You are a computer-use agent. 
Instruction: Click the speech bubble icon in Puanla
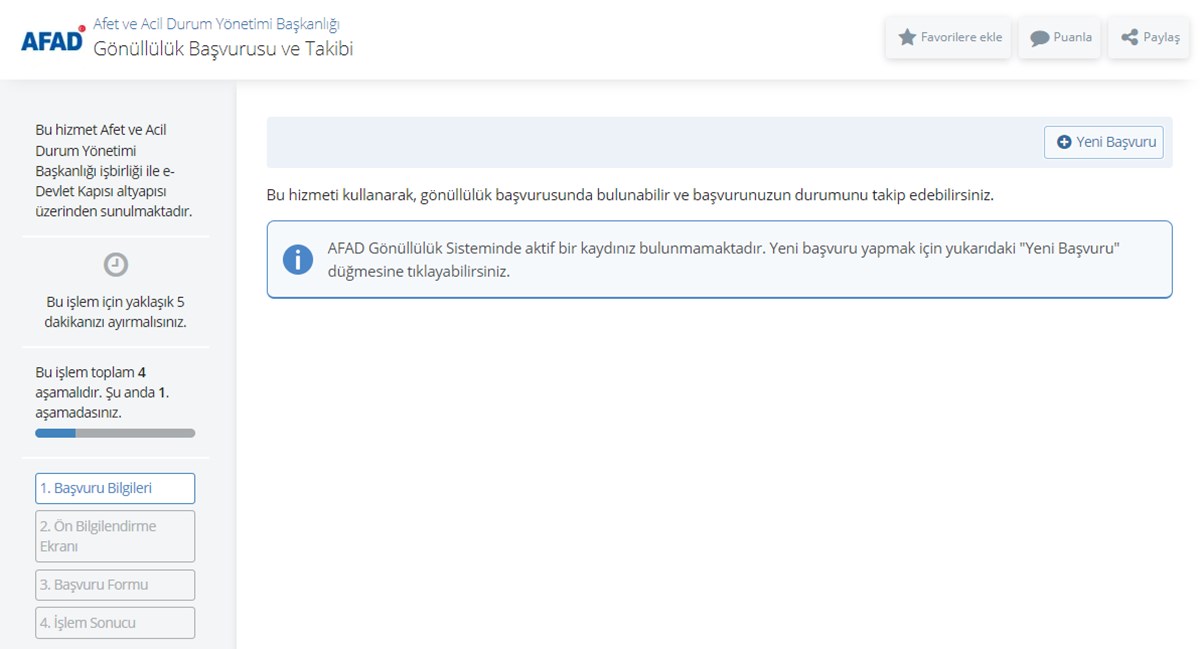point(1040,38)
